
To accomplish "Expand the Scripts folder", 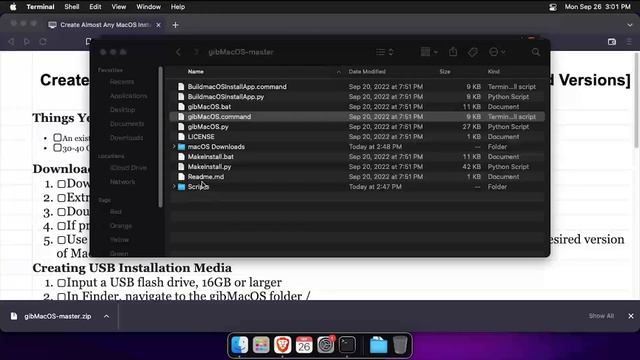I will coord(174,187).
